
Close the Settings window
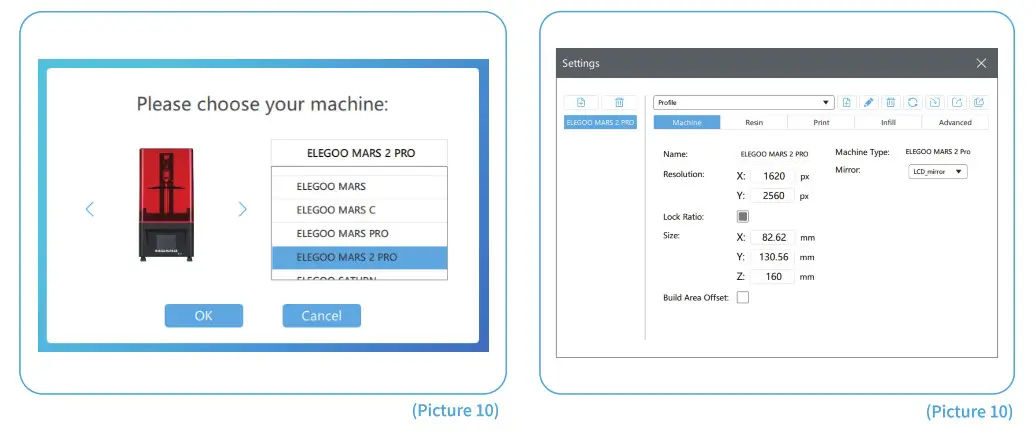pos(981,63)
